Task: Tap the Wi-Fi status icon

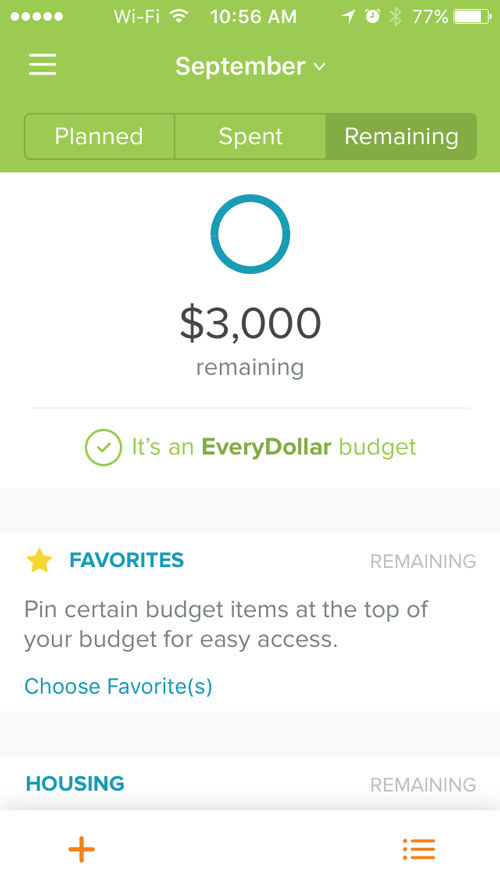Action: tap(178, 16)
